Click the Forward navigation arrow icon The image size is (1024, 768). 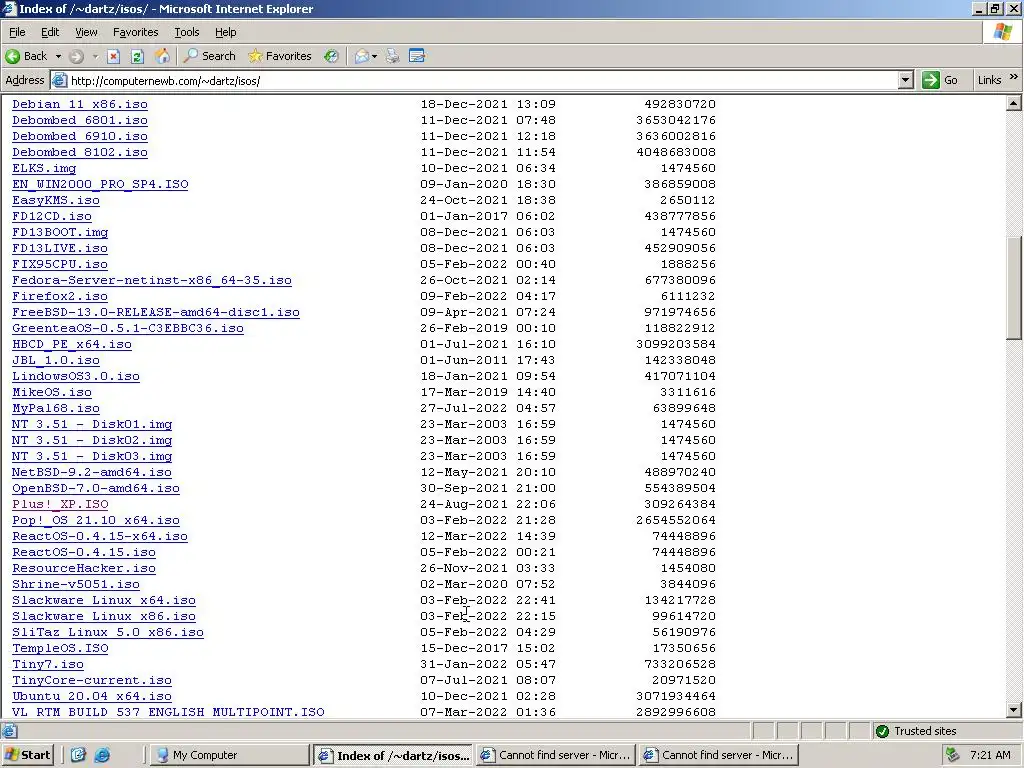pyautogui.click(x=76, y=56)
